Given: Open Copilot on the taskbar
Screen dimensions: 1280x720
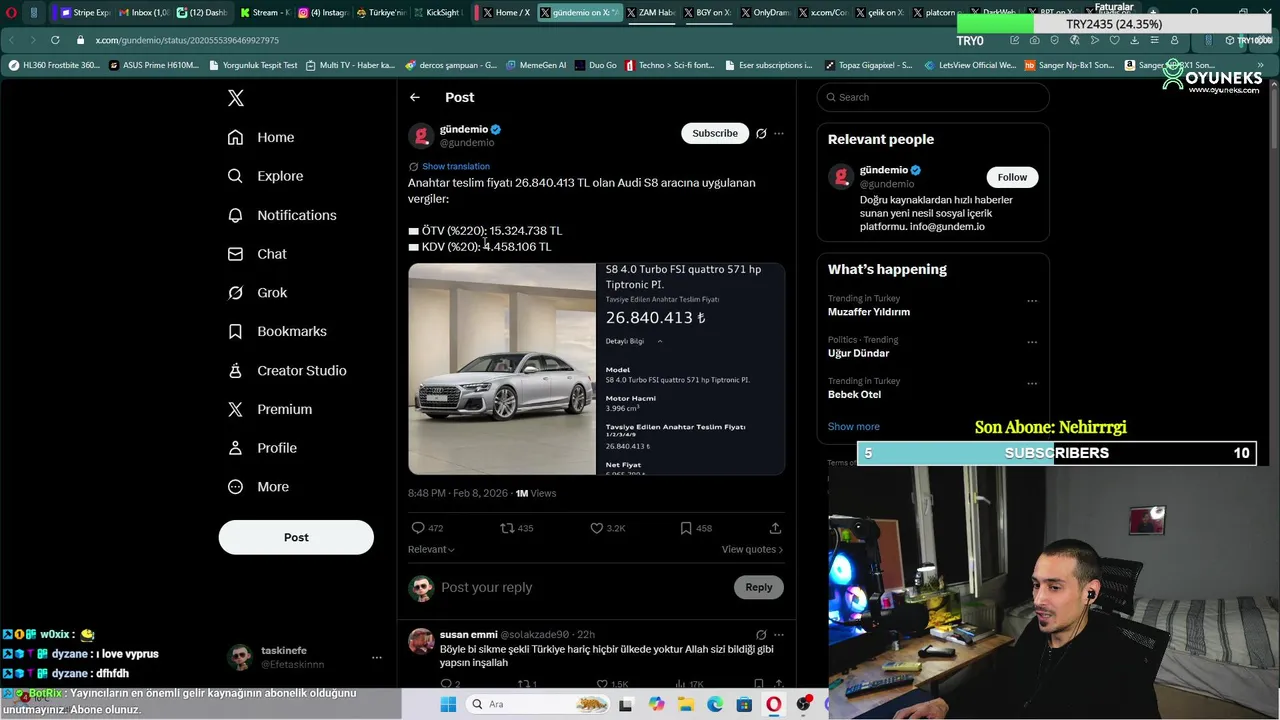Looking at the screenshot, I should [x=656, y=704].
